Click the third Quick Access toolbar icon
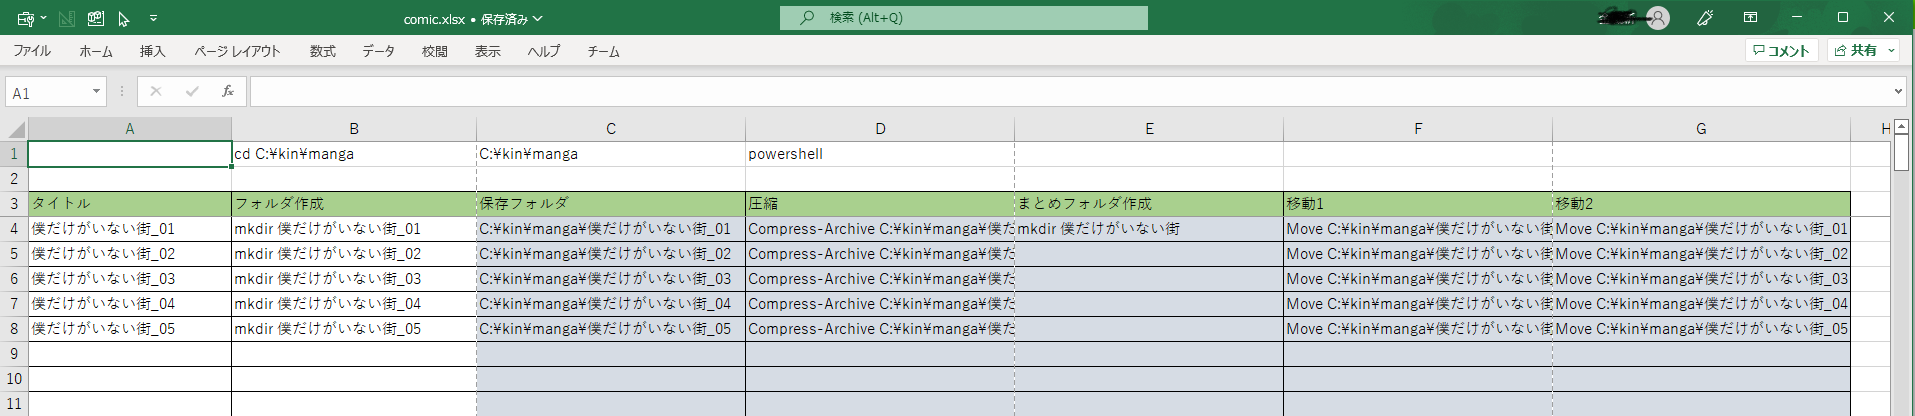The image size is (1915, 416). (96, 18)
